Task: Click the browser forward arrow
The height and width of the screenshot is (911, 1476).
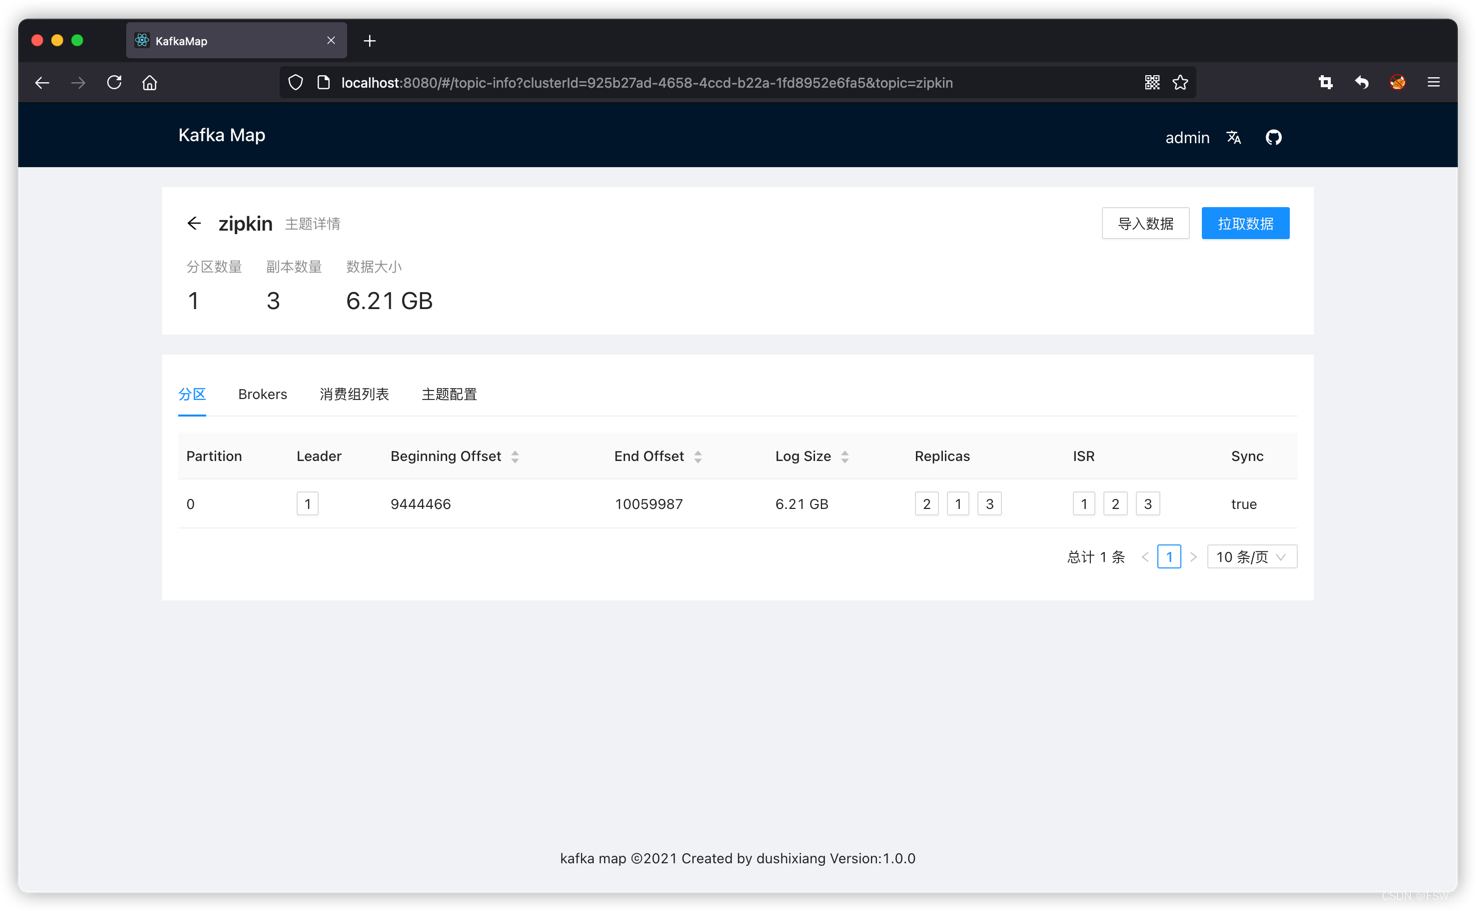Action: (78, 83)
